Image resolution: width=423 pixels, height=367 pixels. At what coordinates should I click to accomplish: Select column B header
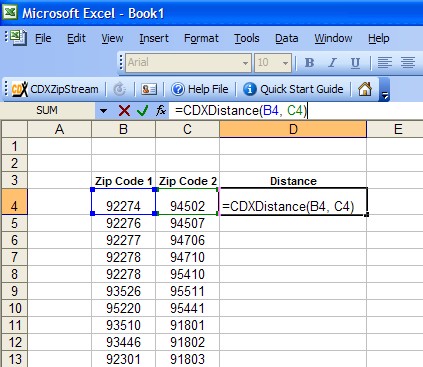tap(123, 129)
